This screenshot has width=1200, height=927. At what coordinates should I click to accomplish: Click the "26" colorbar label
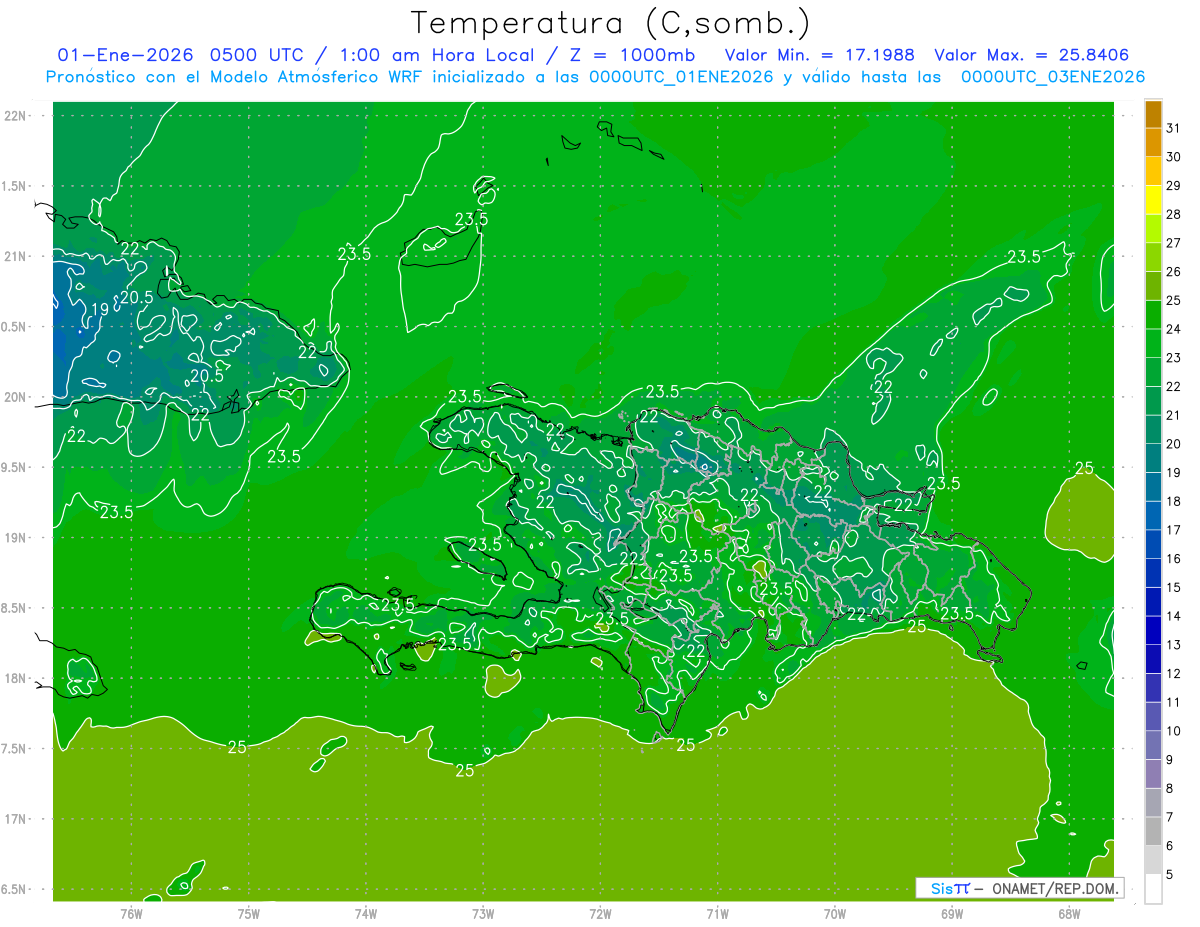1174,271
